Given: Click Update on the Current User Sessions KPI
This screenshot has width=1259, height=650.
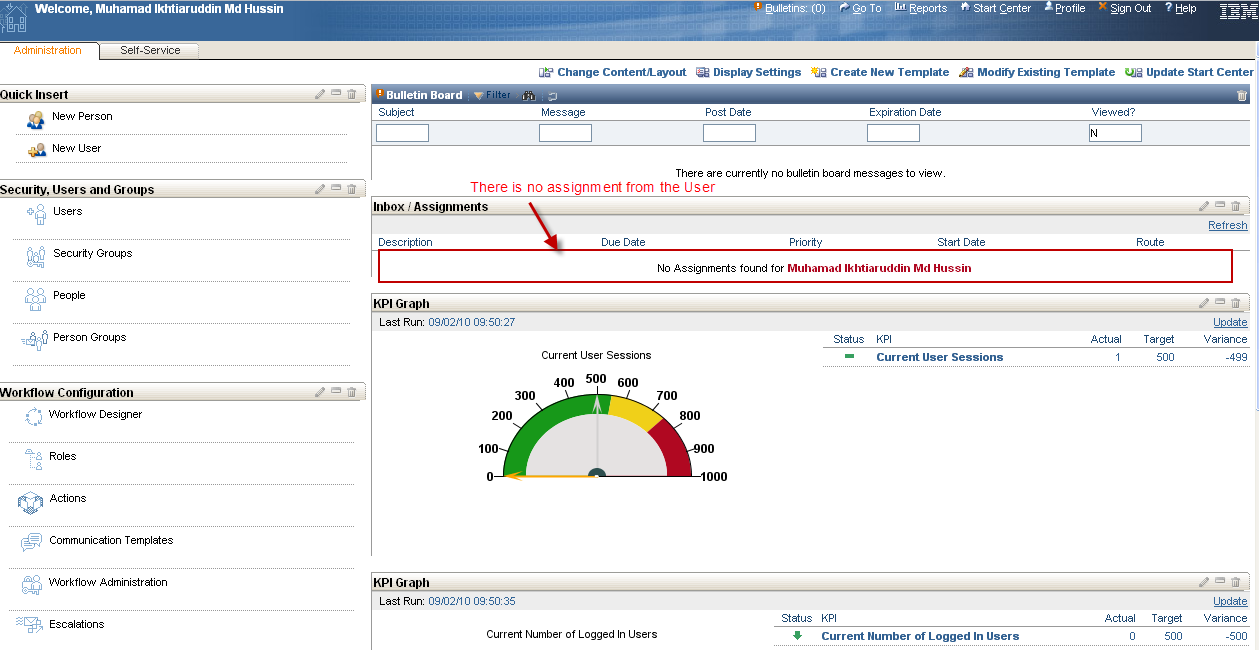Looking at the screenshot, I should 1230,322.
